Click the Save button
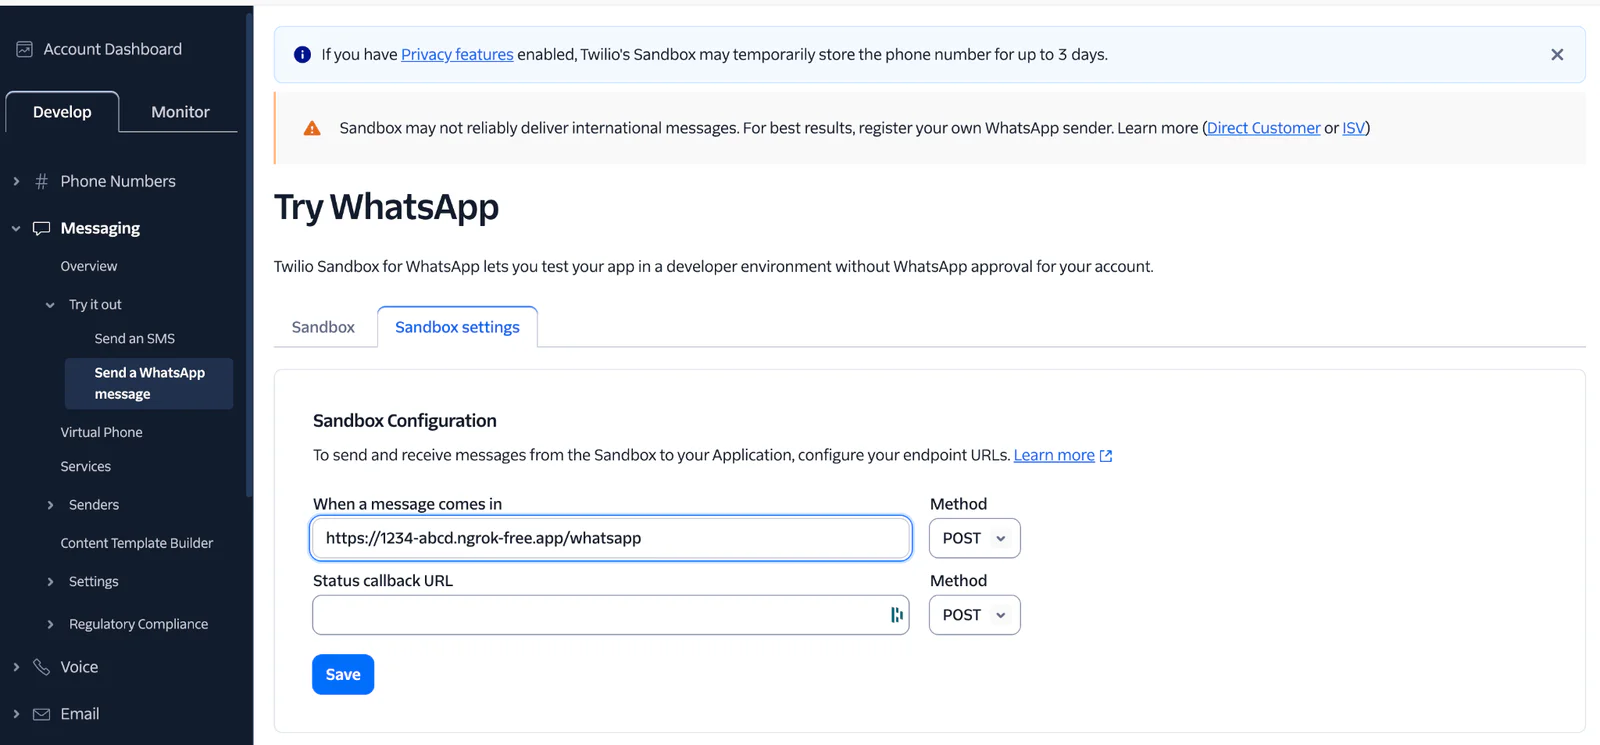The height and width of the screenshot is (745, 1600). click(x=343, y=675)
